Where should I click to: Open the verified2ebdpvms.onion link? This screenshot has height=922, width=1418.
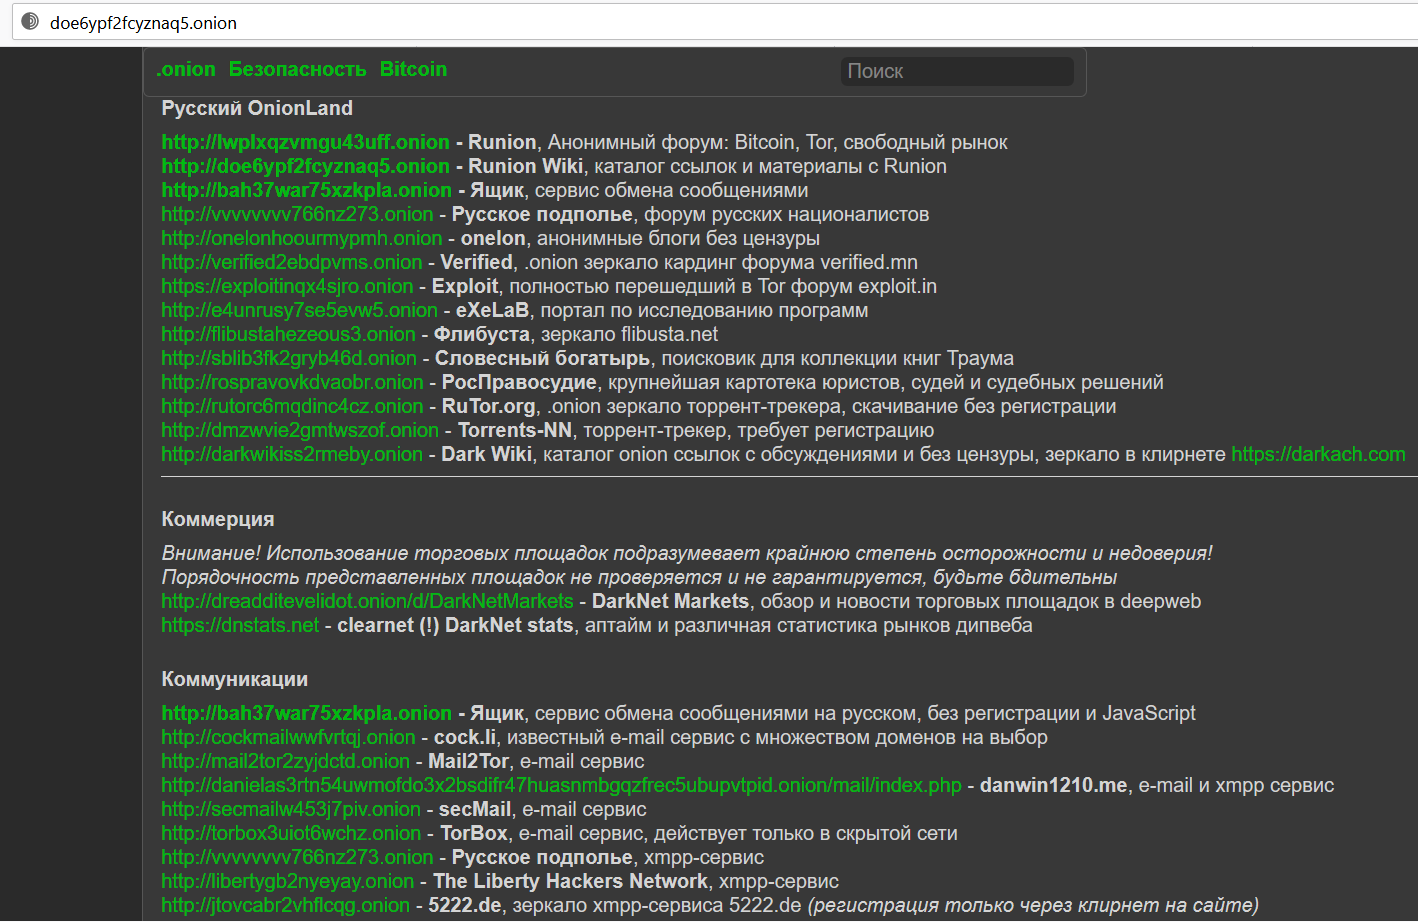coord(292,262)
